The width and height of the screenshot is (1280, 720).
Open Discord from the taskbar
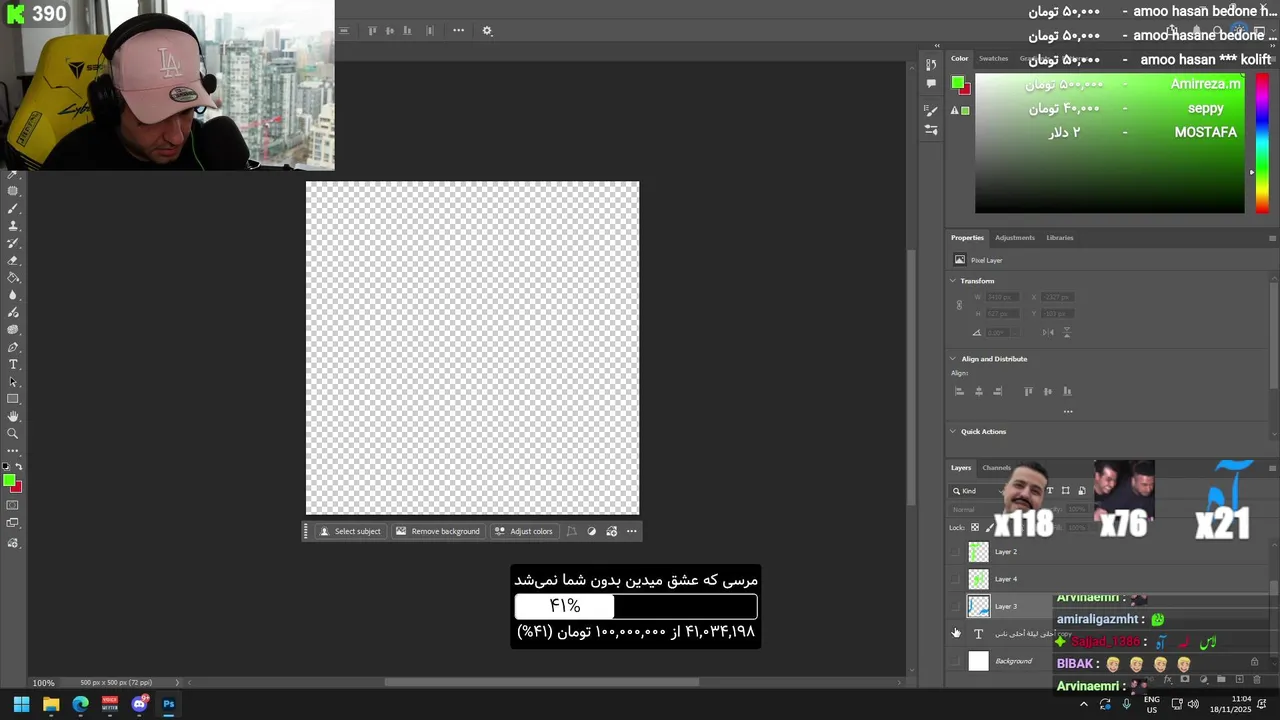click(140, 704)
